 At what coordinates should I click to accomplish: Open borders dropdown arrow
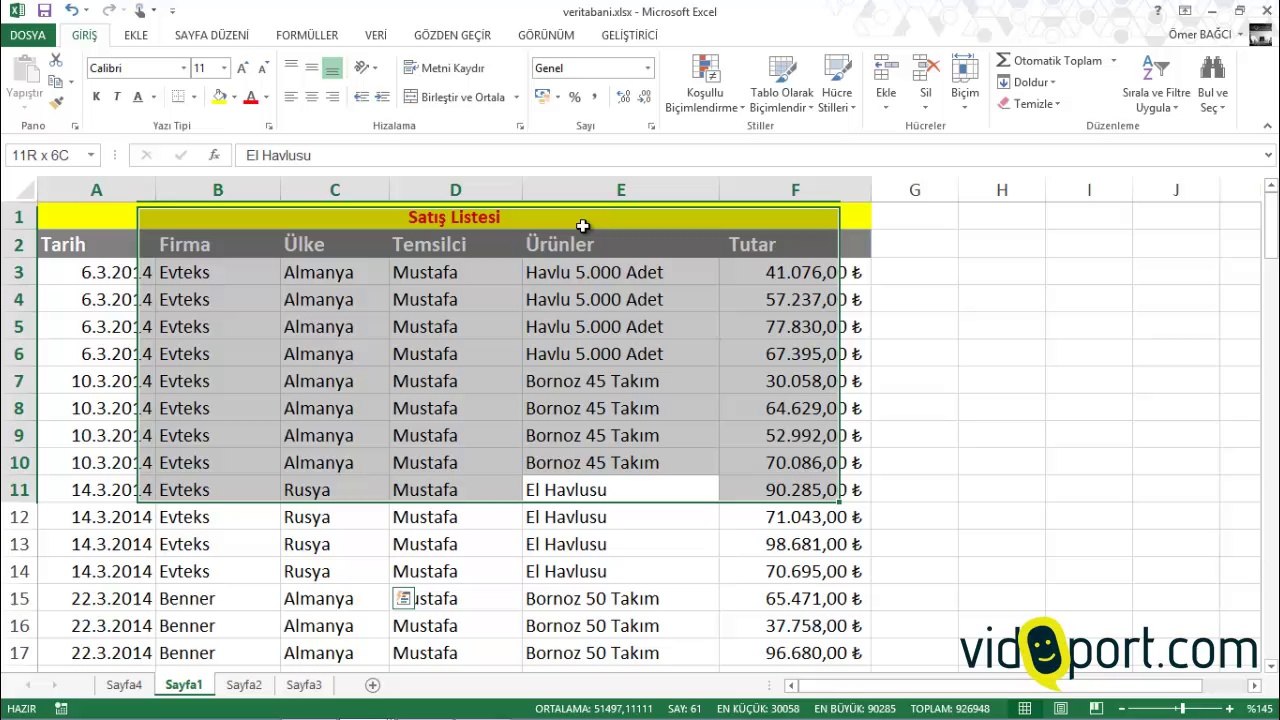[194, 97]
